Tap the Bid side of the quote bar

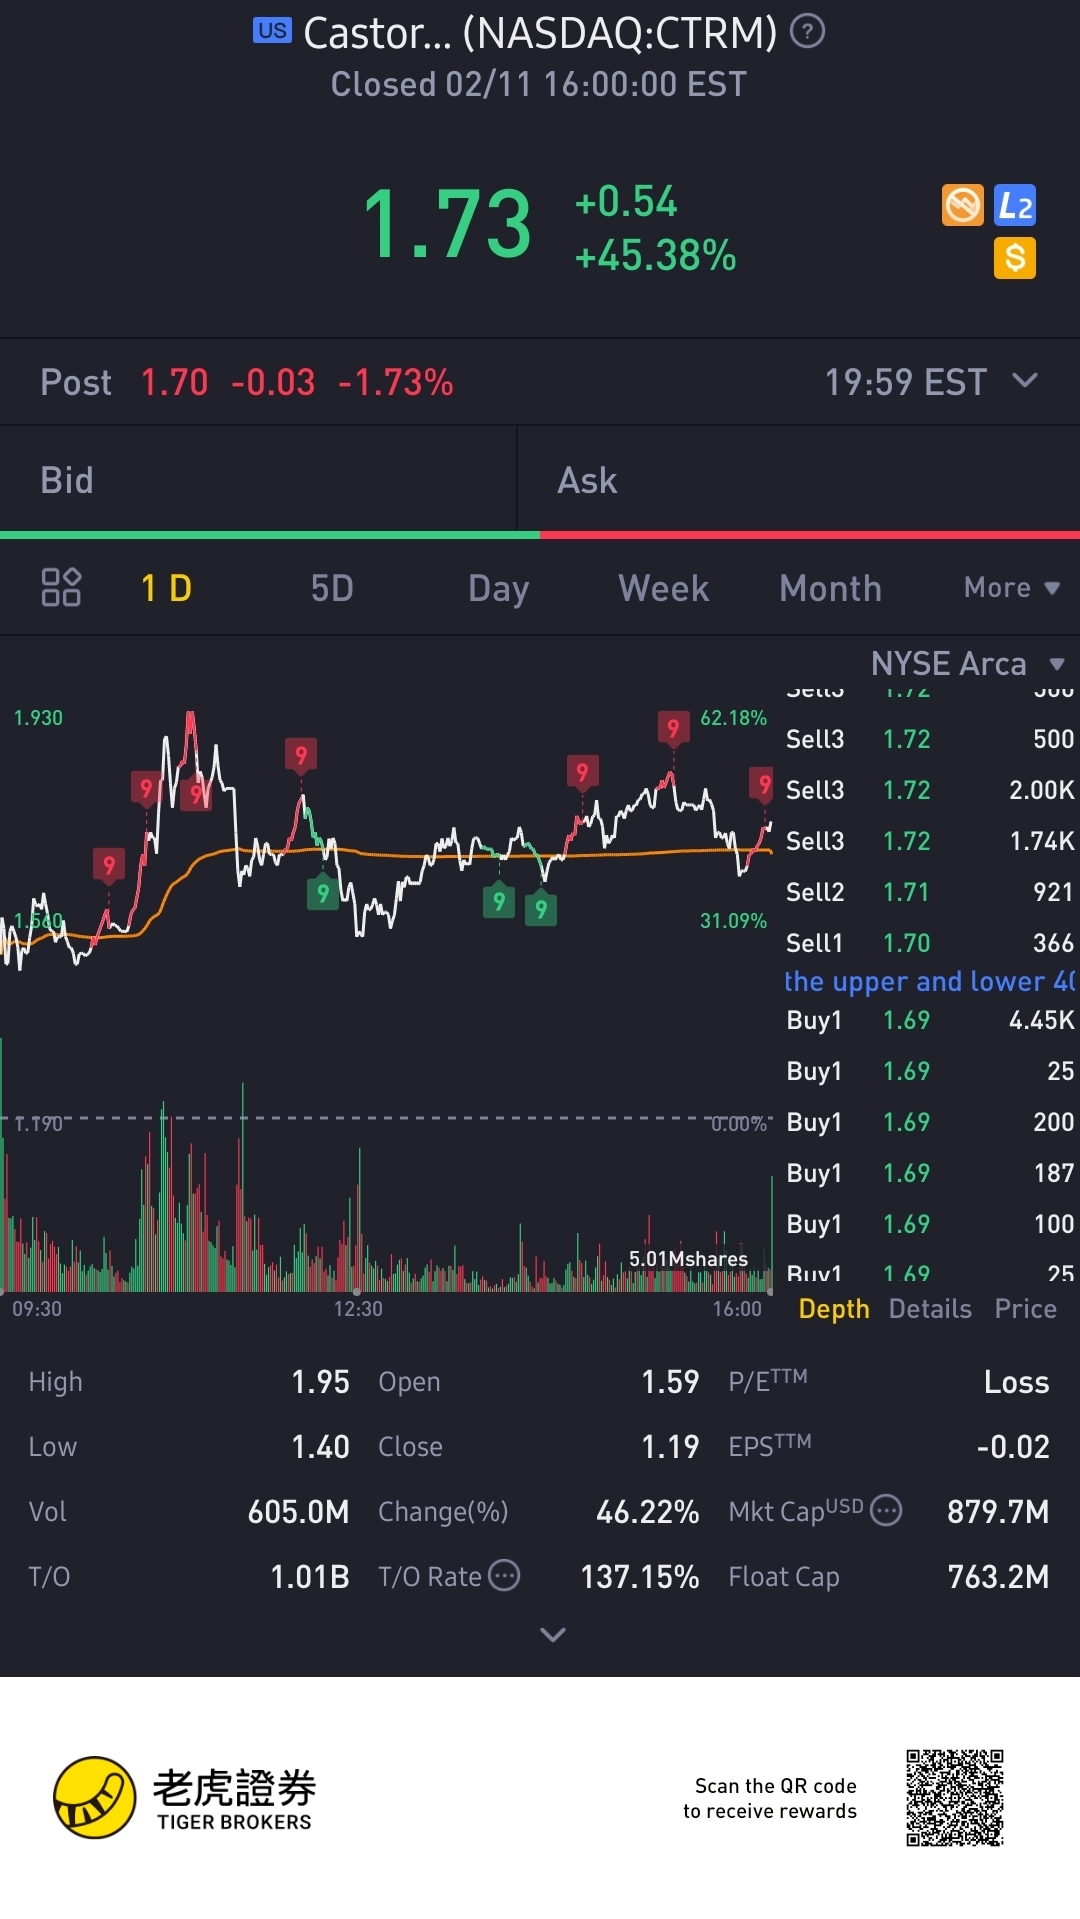pos(258,481)
